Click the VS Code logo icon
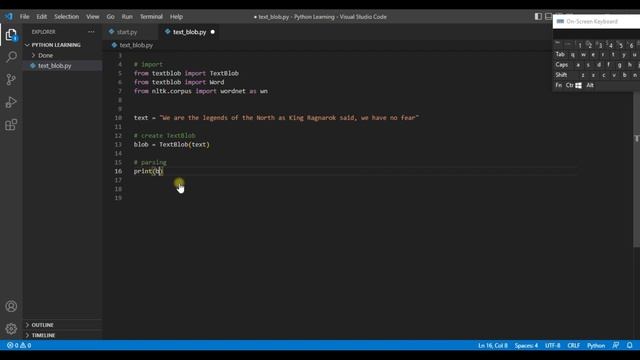 pyautogui.click(x=9, y=17)
